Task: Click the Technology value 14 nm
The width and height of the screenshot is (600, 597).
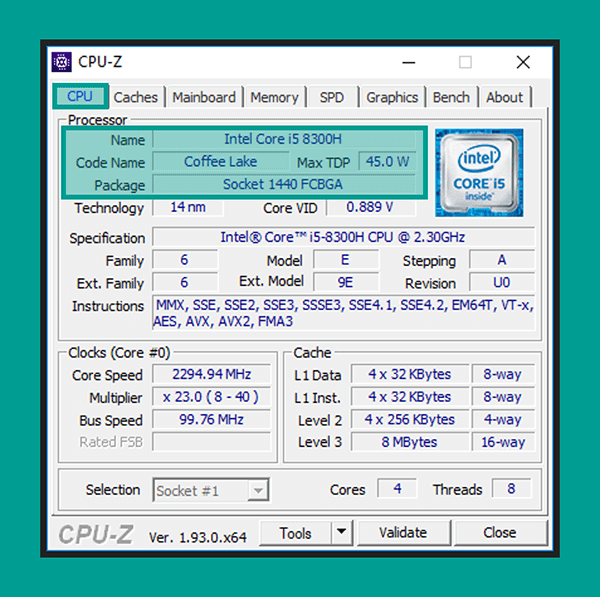Action: point(188,207)
